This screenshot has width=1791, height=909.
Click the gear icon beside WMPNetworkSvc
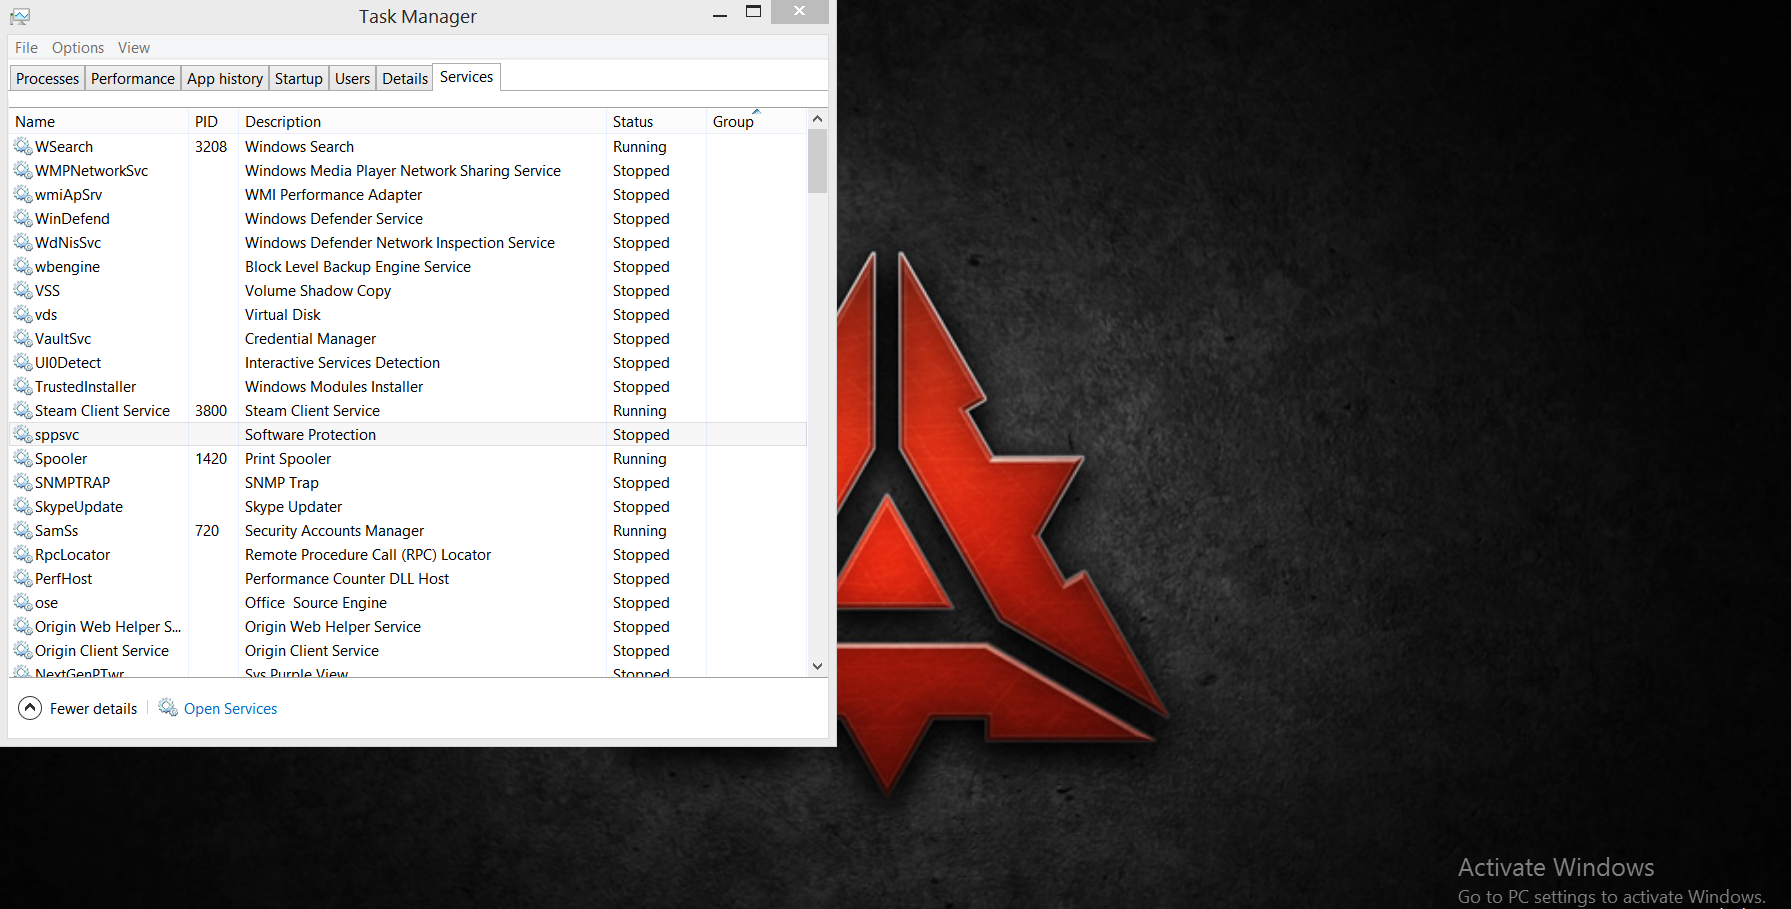coord(23,170)
